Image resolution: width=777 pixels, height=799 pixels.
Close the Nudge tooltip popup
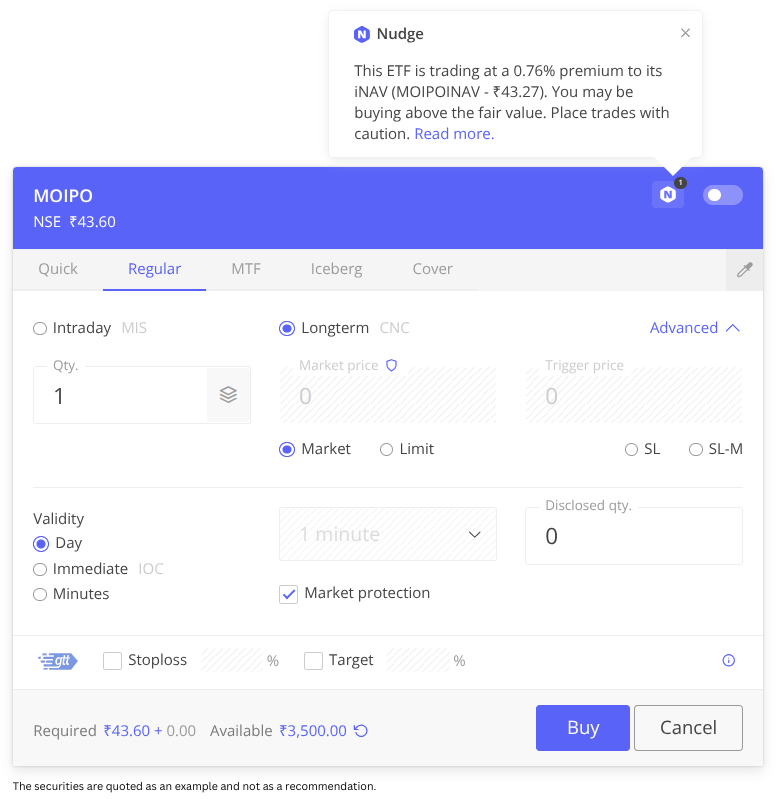[x=685, y=33]
